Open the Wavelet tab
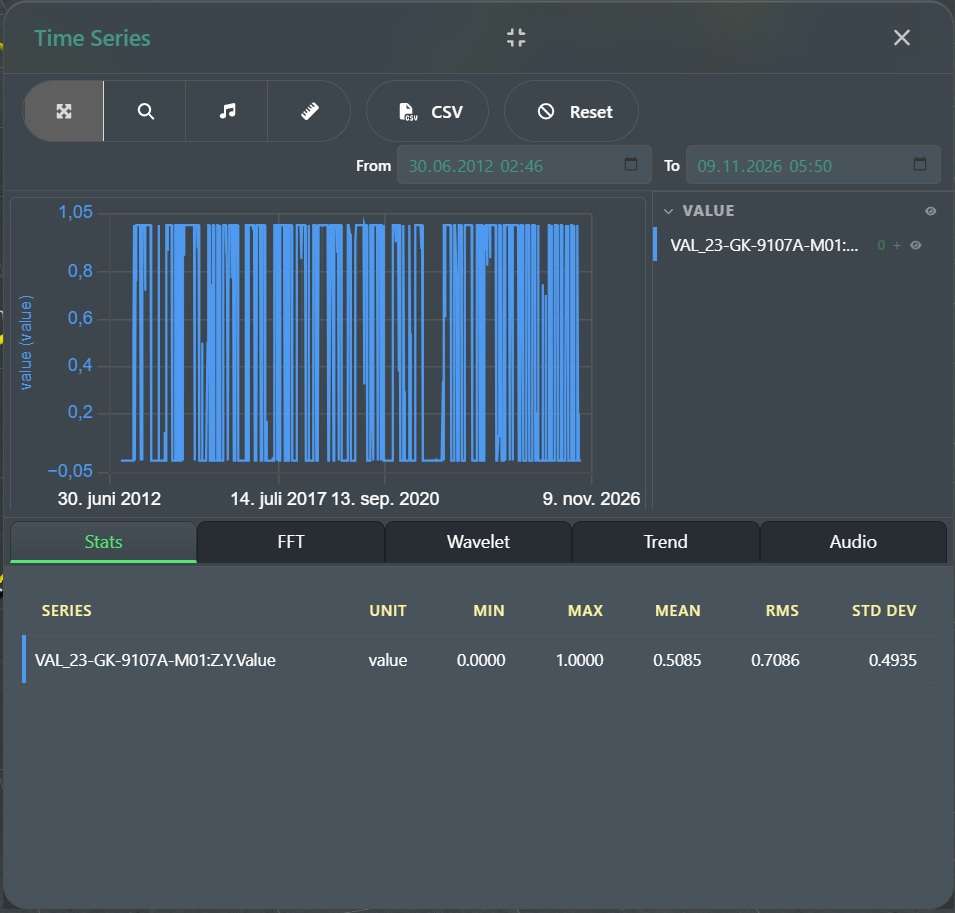This screenshot has height=913, width=955. (478, 541)
